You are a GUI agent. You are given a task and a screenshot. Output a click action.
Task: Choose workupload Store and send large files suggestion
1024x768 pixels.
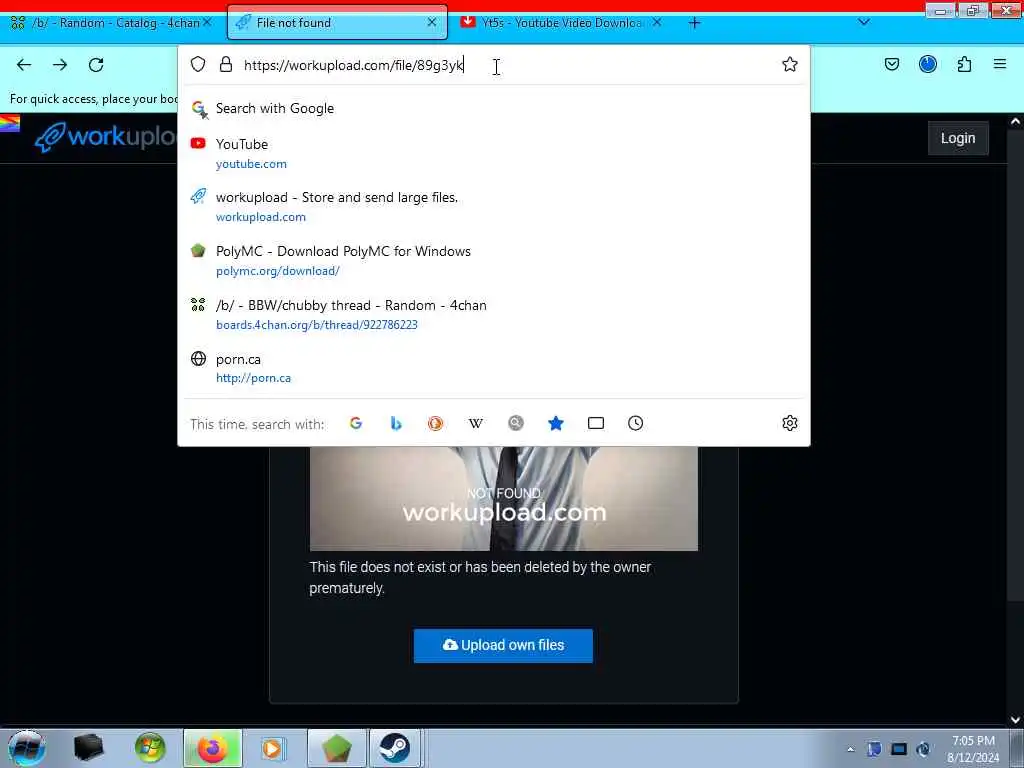coord(493,206)
